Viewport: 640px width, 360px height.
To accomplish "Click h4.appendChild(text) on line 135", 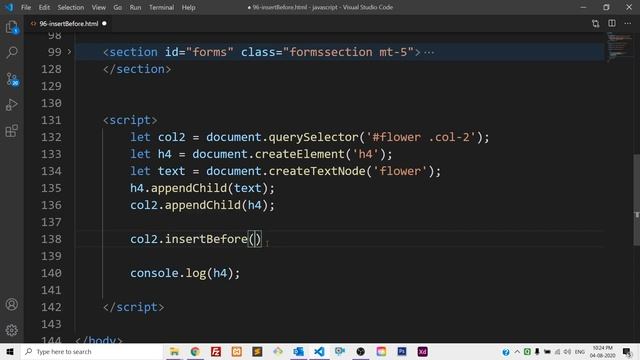I will point(202,188).
